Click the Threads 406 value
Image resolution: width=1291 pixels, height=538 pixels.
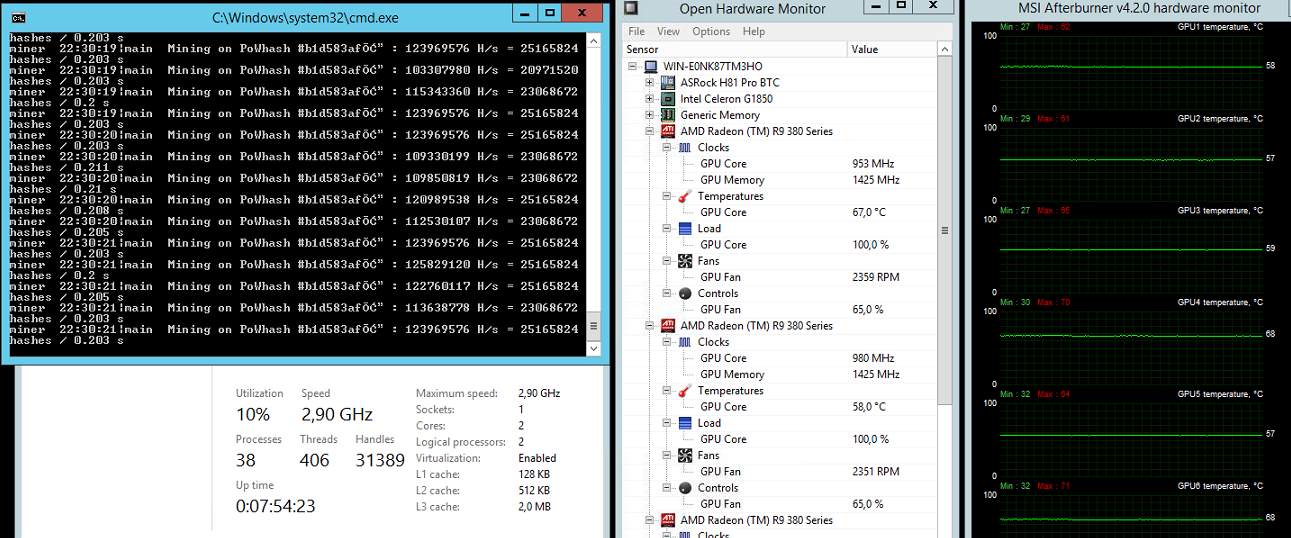[314, 460]
